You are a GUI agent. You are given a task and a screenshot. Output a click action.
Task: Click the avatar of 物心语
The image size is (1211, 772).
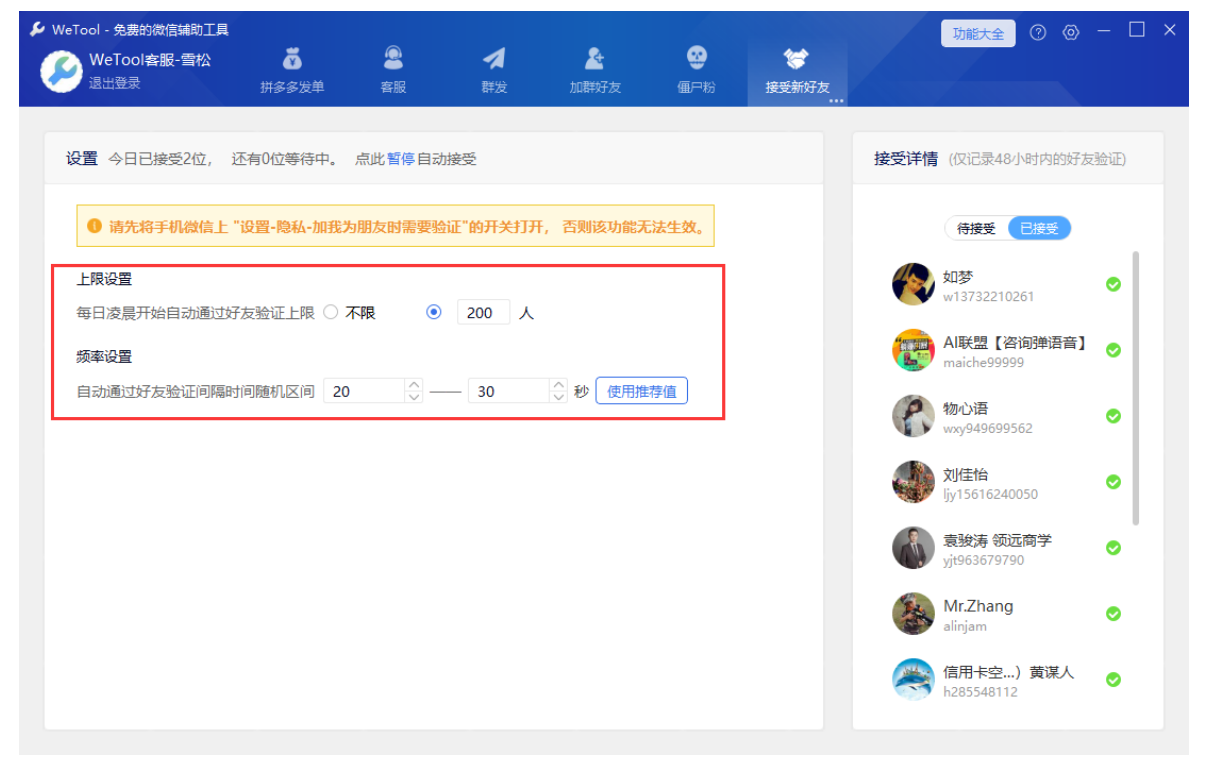pos(913,416)
